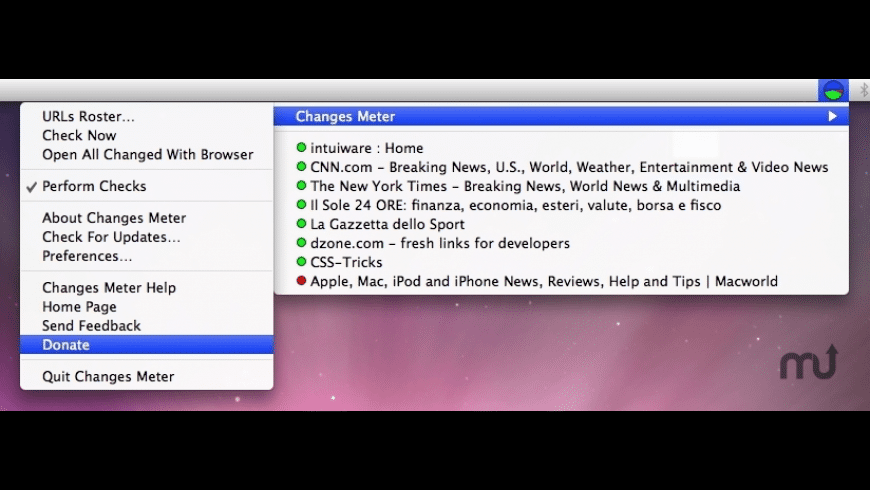Click green dot beside Il Sole 24 ORE

coord(301,205)
